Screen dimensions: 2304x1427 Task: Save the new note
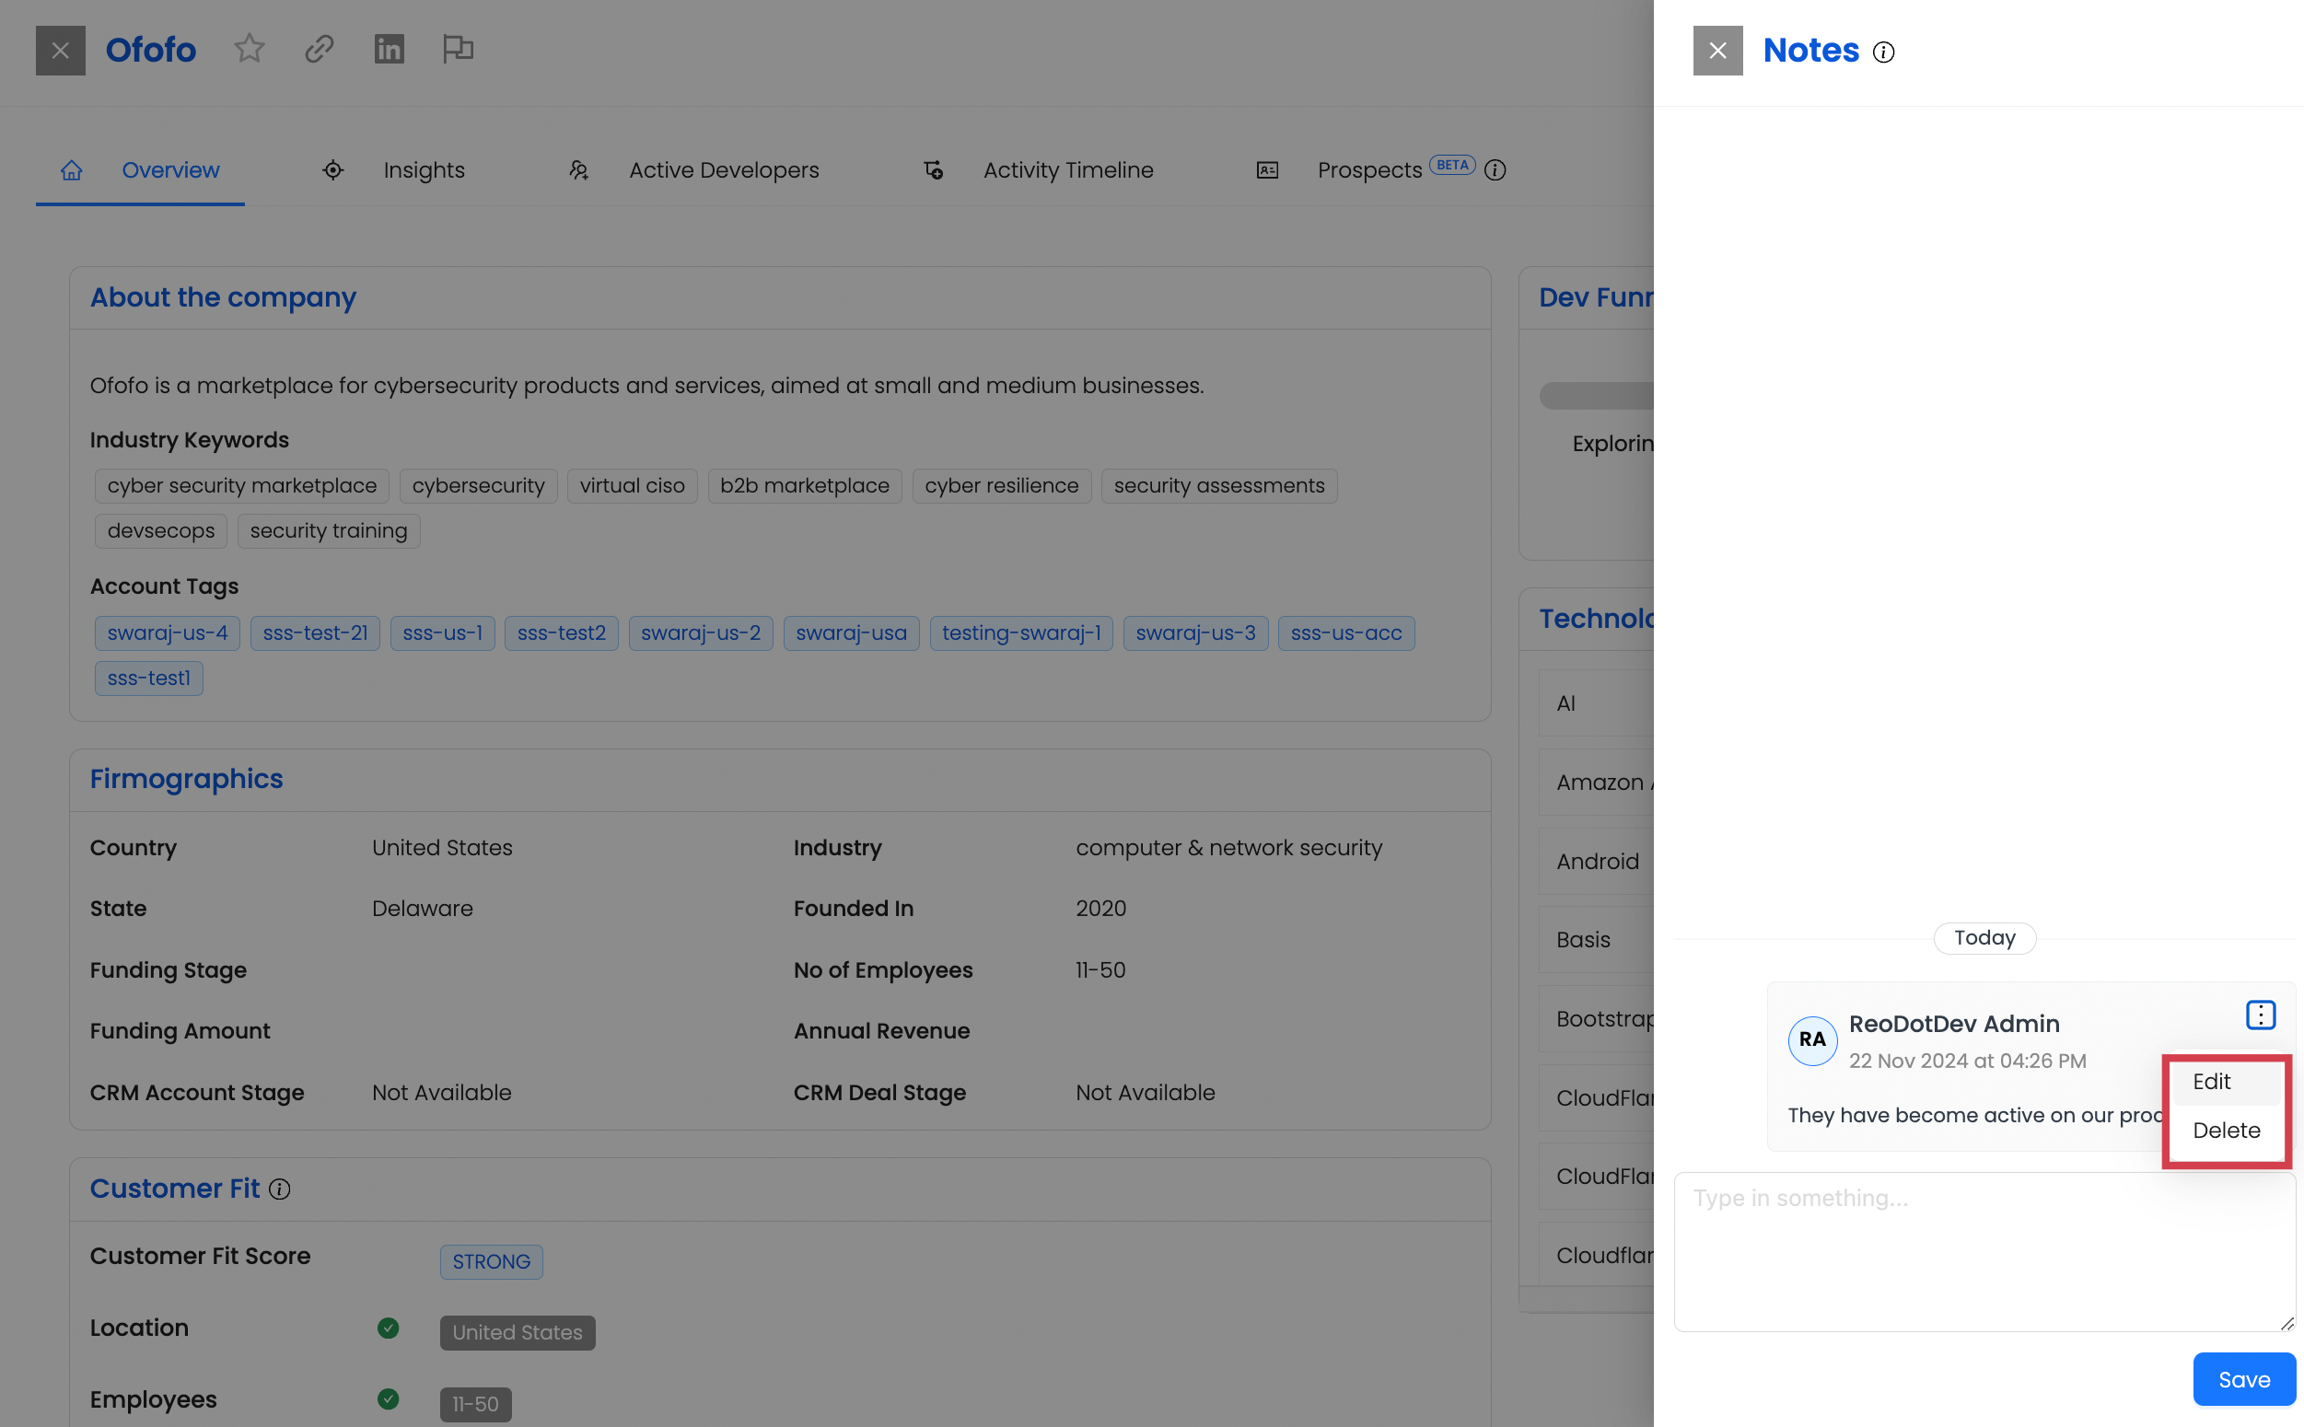tap(2243, 1379)
